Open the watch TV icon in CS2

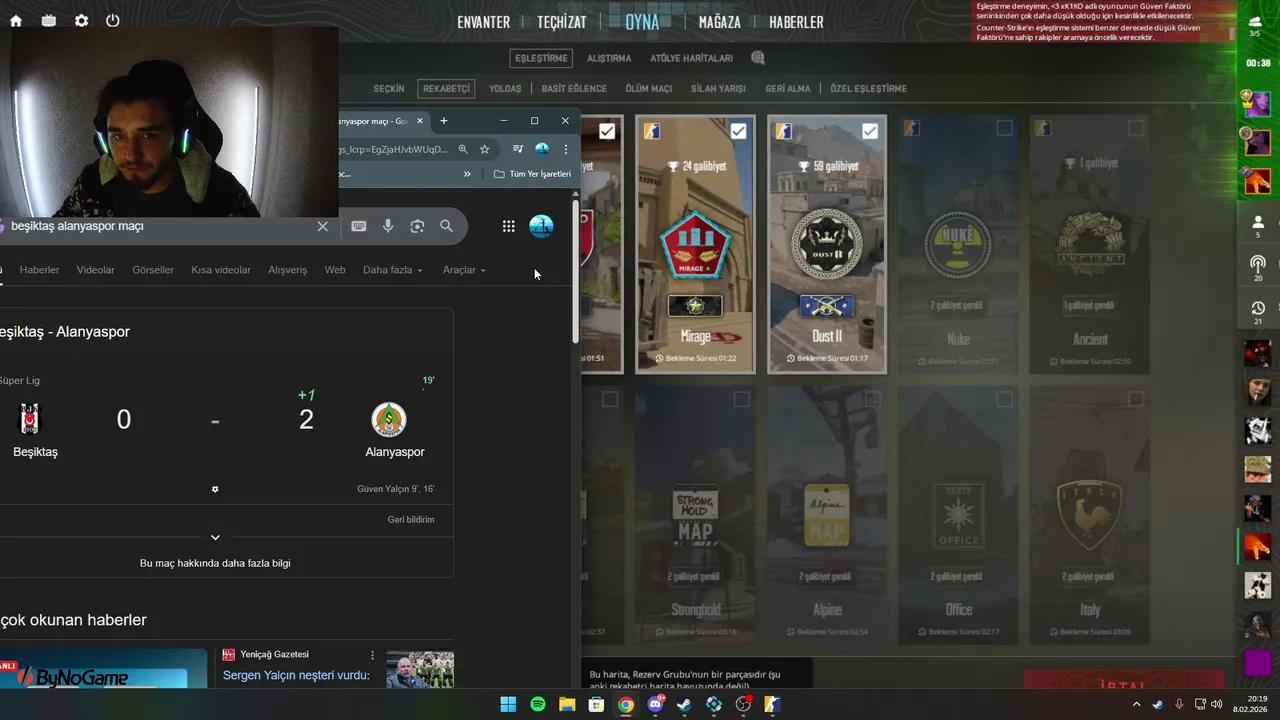[49, 21]
